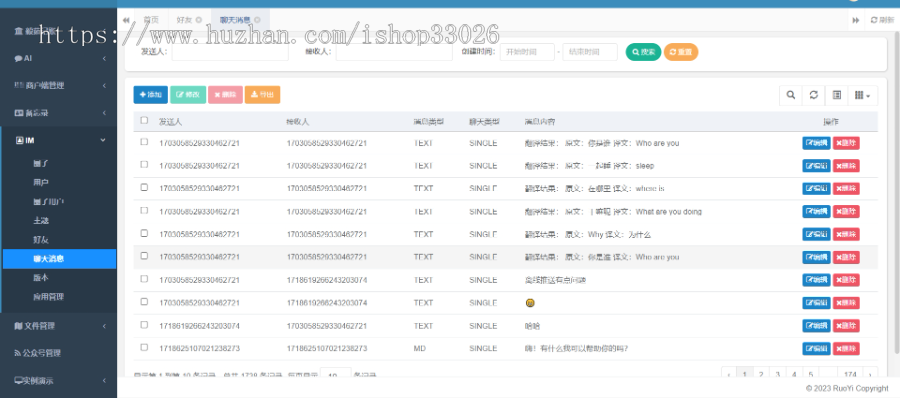Switch to the 好友 tab
The height and width of the screenshot is (398, 900).
coord(188,20)
